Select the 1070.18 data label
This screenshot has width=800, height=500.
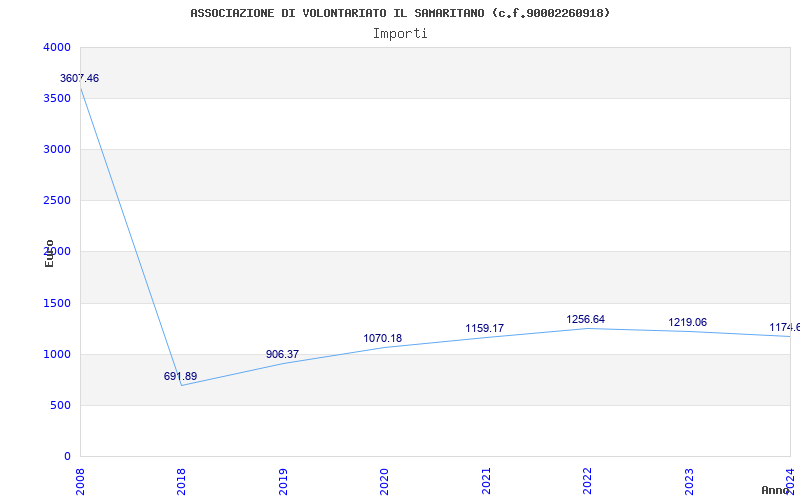(383, 338)
